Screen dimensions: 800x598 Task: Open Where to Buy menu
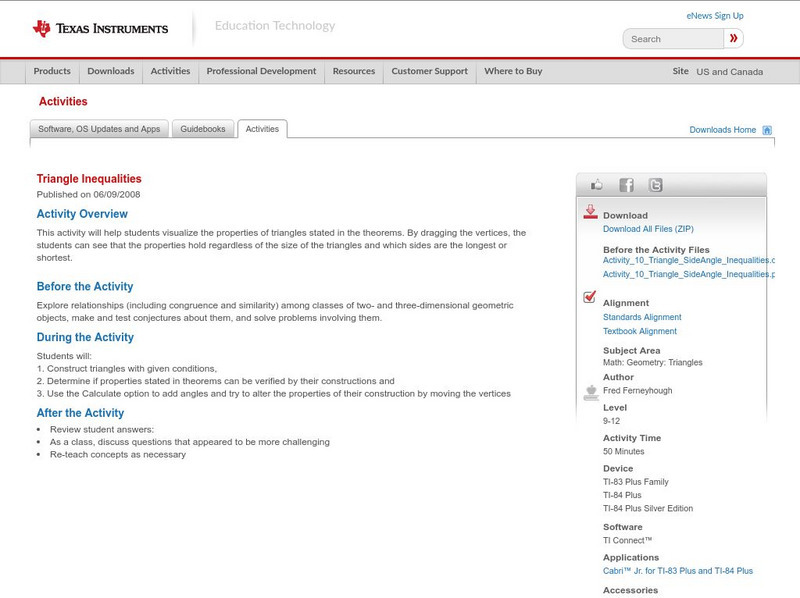pyautogui.click(x=513, y=71)
